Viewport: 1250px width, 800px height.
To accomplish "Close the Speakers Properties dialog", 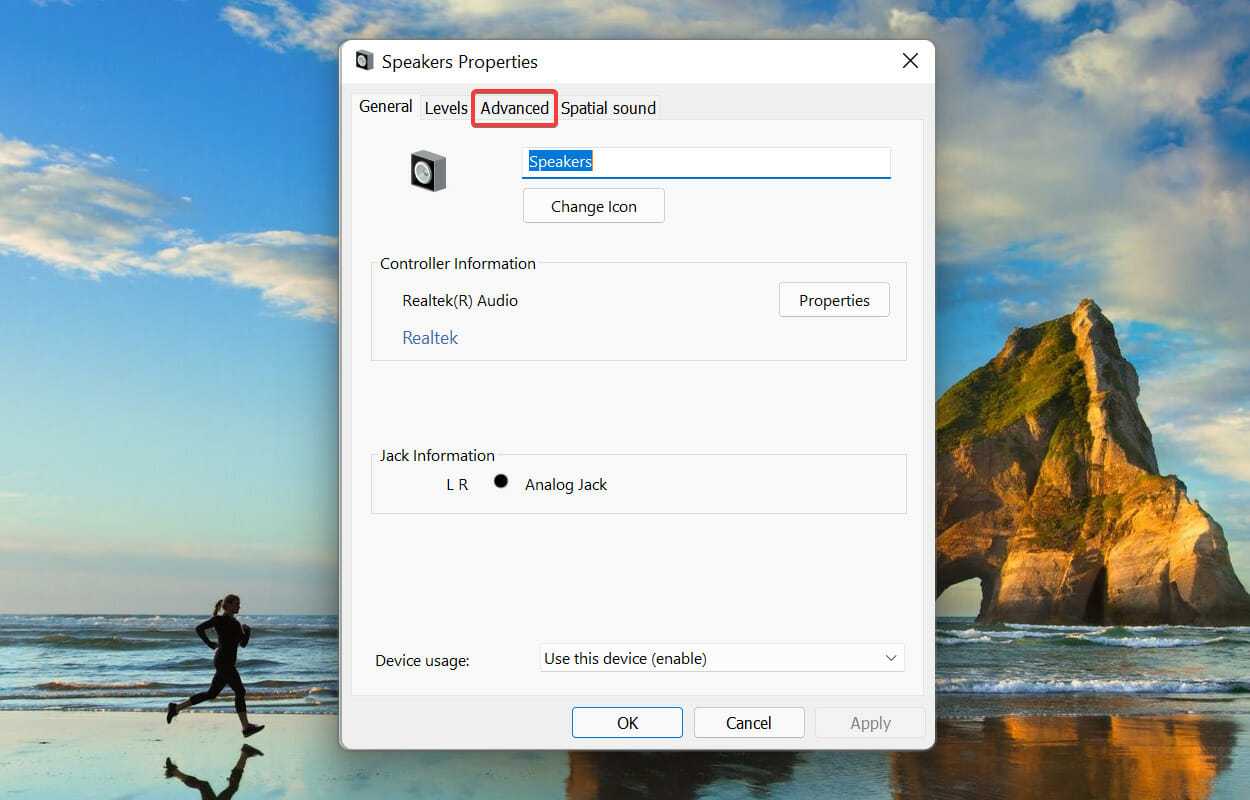I will (910, 61).
